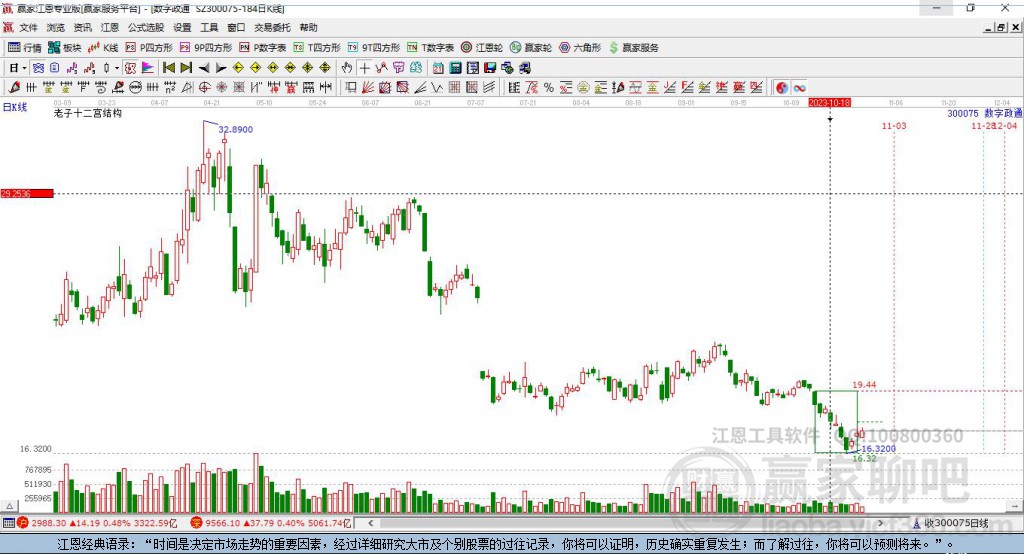Viewport: 1024px width, 554px height.
Task: Click the highlighted date 2023-10-18 marker
Action: tap(829, 103)
